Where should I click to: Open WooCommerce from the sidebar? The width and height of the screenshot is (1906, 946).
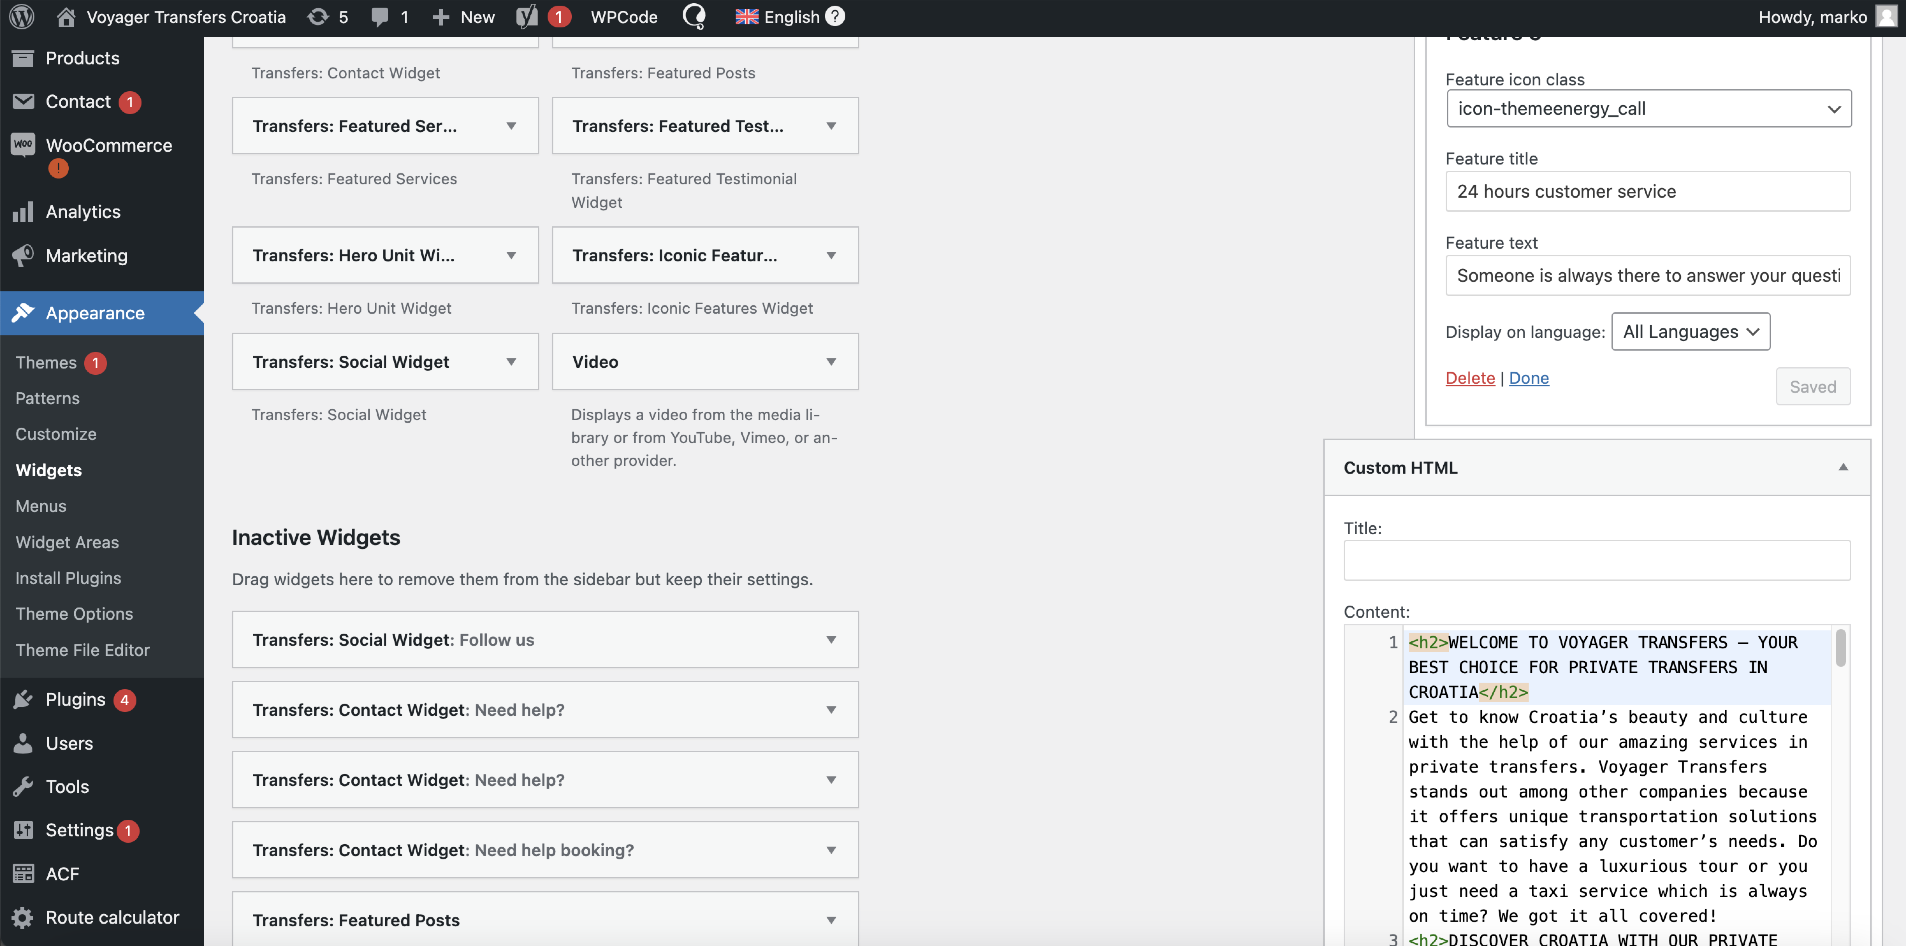[108, 146]
